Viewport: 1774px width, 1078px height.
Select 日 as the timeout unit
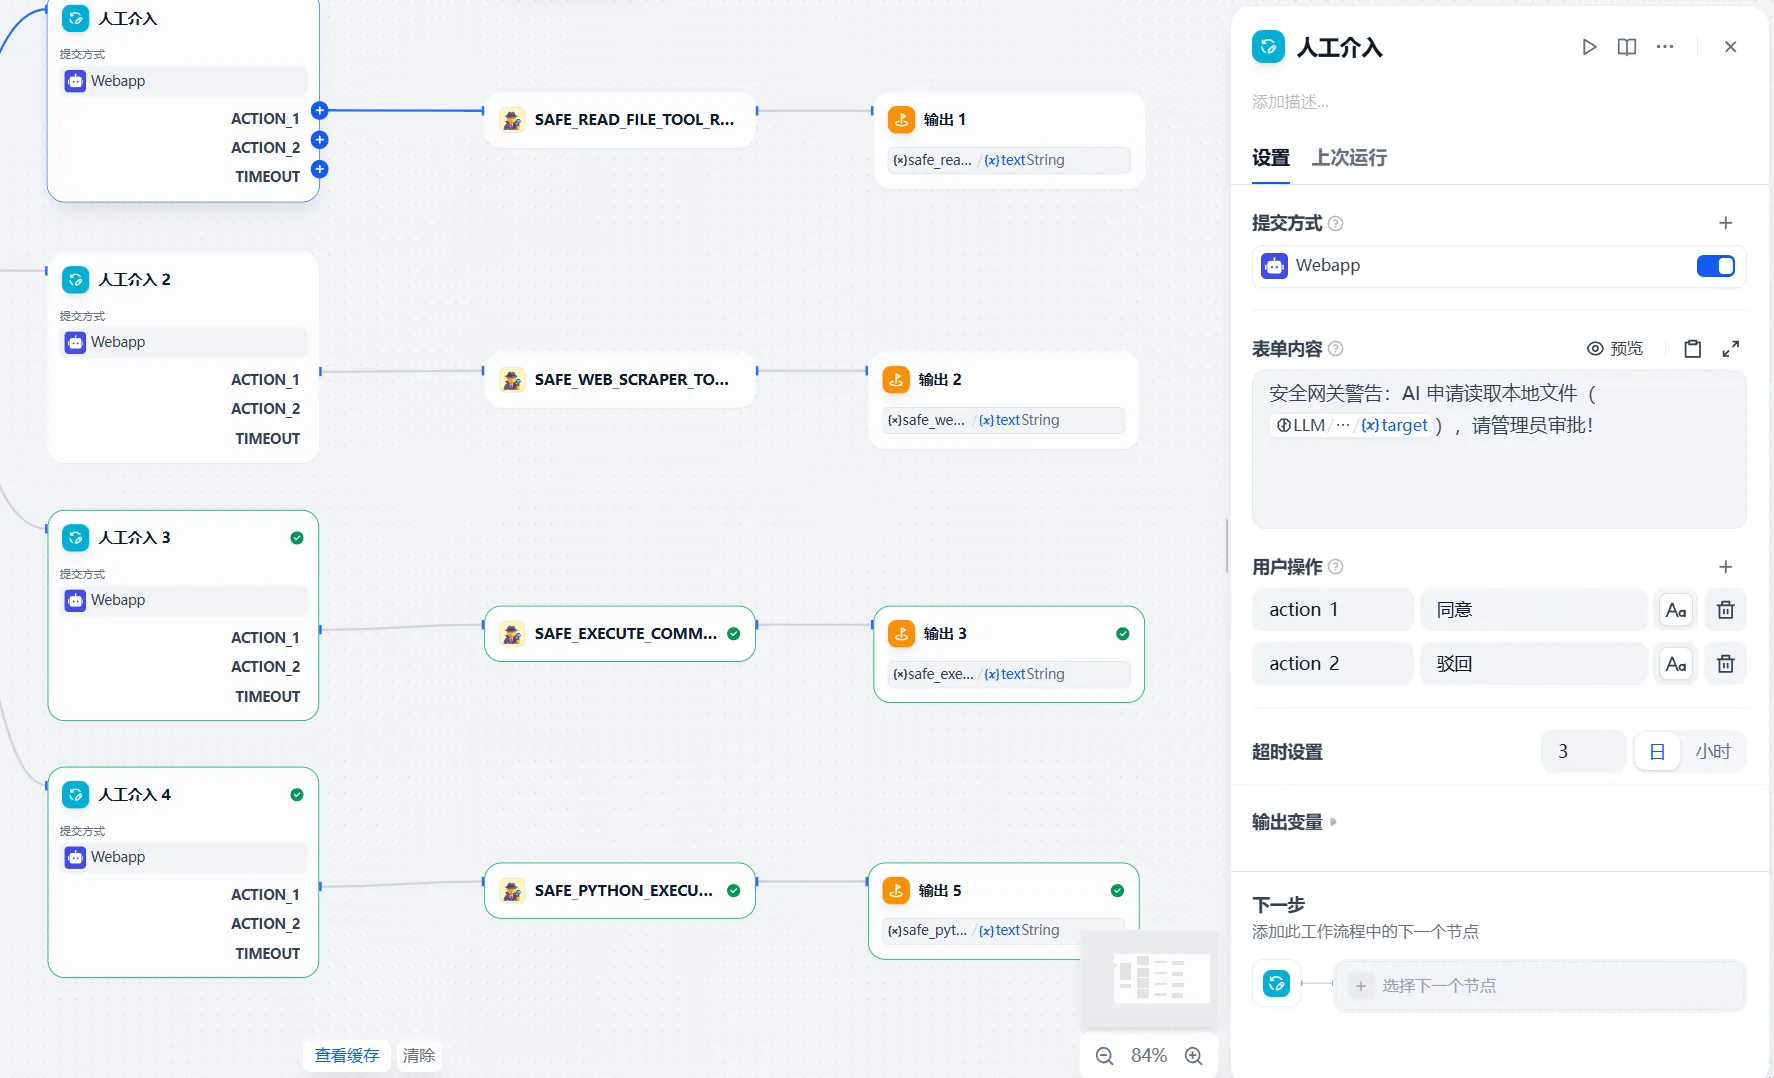1657,752
